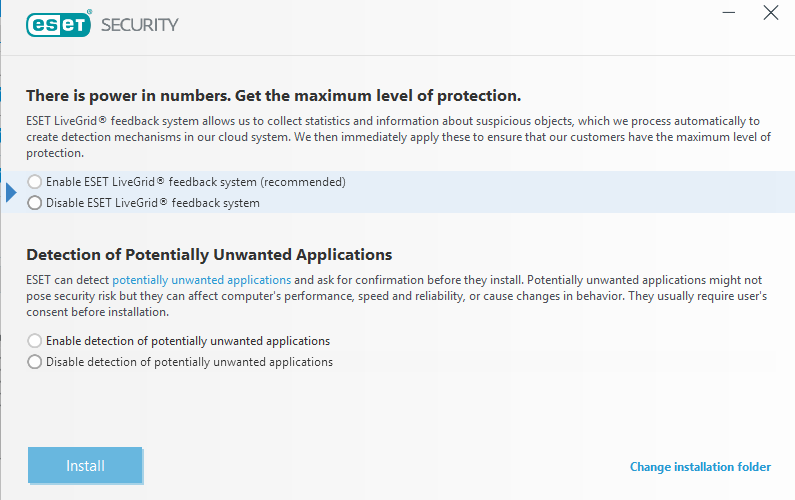Click the SECURITY title text

click(x=140, y=24)
